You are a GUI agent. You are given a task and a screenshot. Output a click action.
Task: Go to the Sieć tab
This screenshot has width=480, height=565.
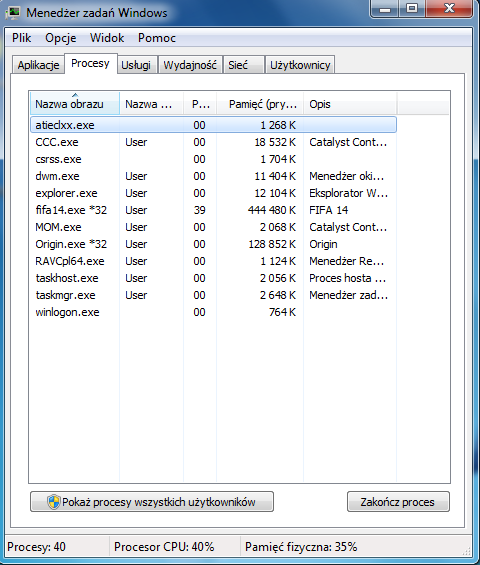pos(243,65)
